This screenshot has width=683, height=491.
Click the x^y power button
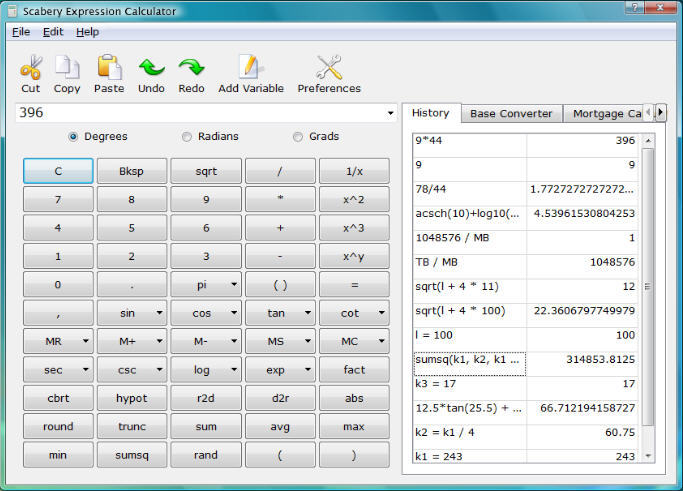(x=354, y=256)
